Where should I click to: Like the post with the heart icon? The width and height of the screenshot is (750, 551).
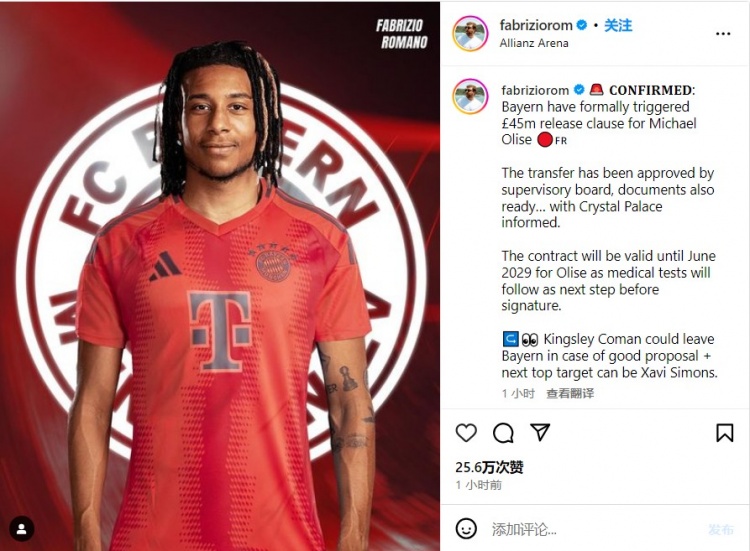coord(466,432)
